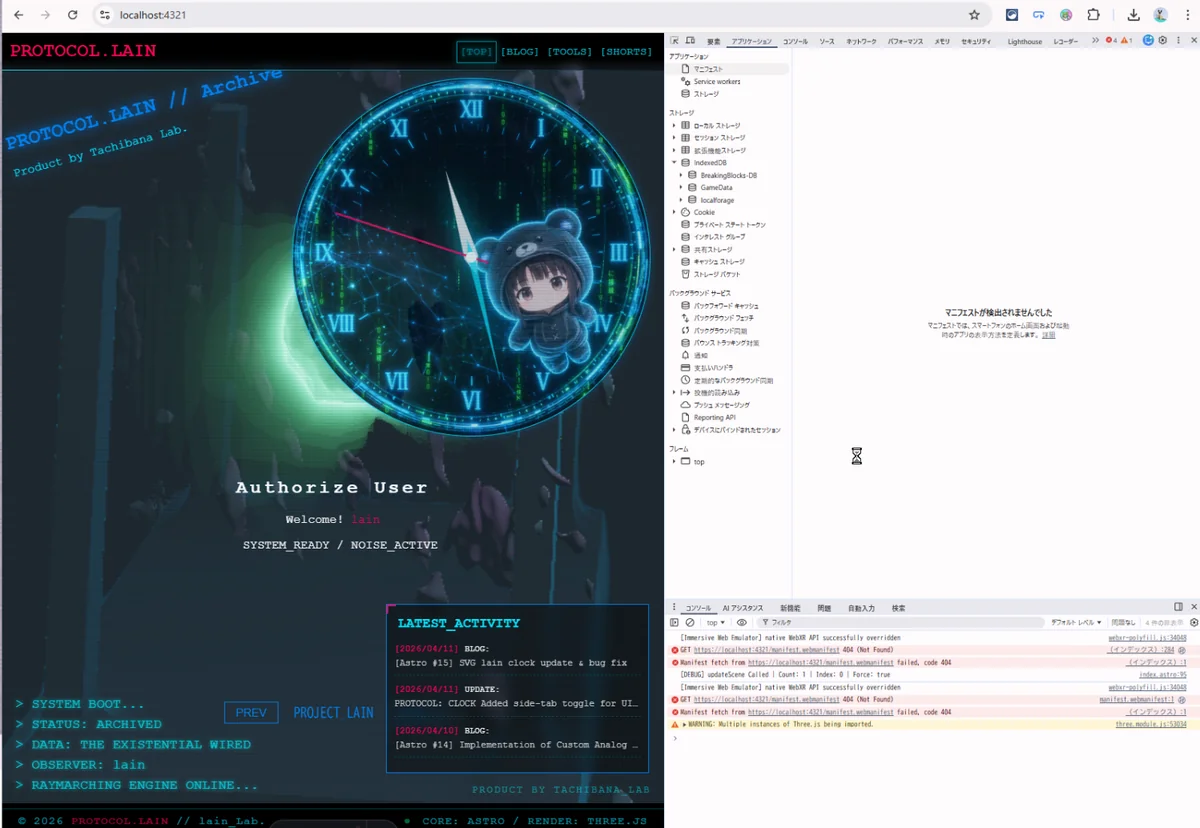Click the [BLOG] navigation link
This screenshot has width=1200, height=828.
(520, 52)
